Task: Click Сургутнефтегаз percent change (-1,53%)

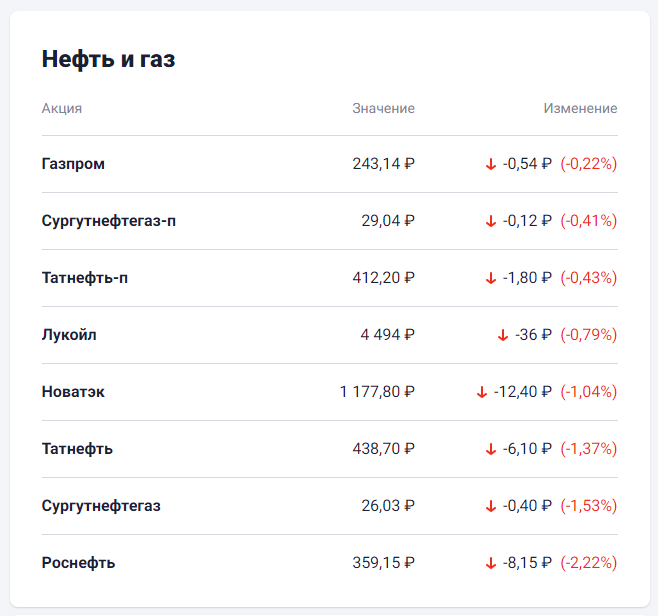Action: coord(589,506)
